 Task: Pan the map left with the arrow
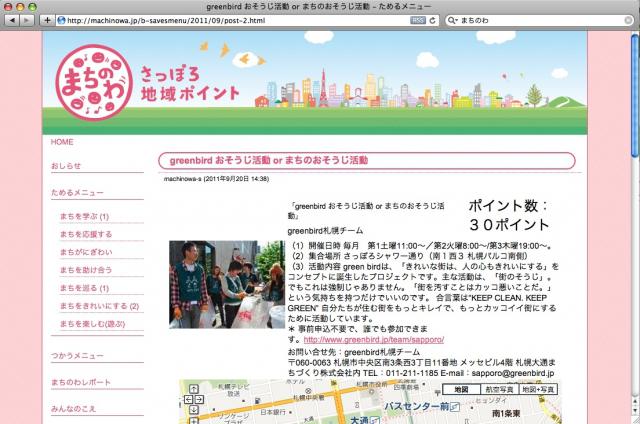tap(189, 400)
